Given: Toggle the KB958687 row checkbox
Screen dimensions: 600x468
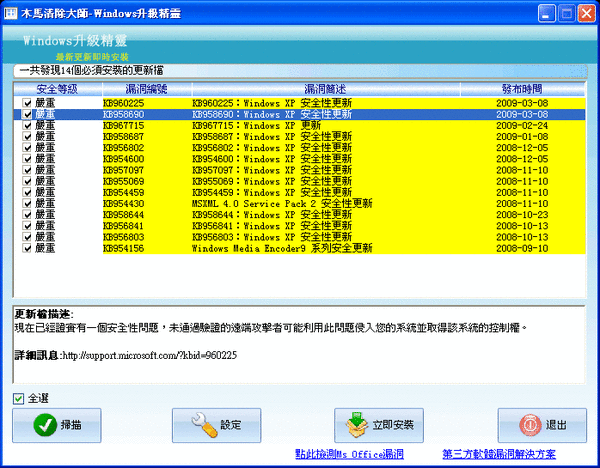Looking at the screenshot, I should click(27, 136).
